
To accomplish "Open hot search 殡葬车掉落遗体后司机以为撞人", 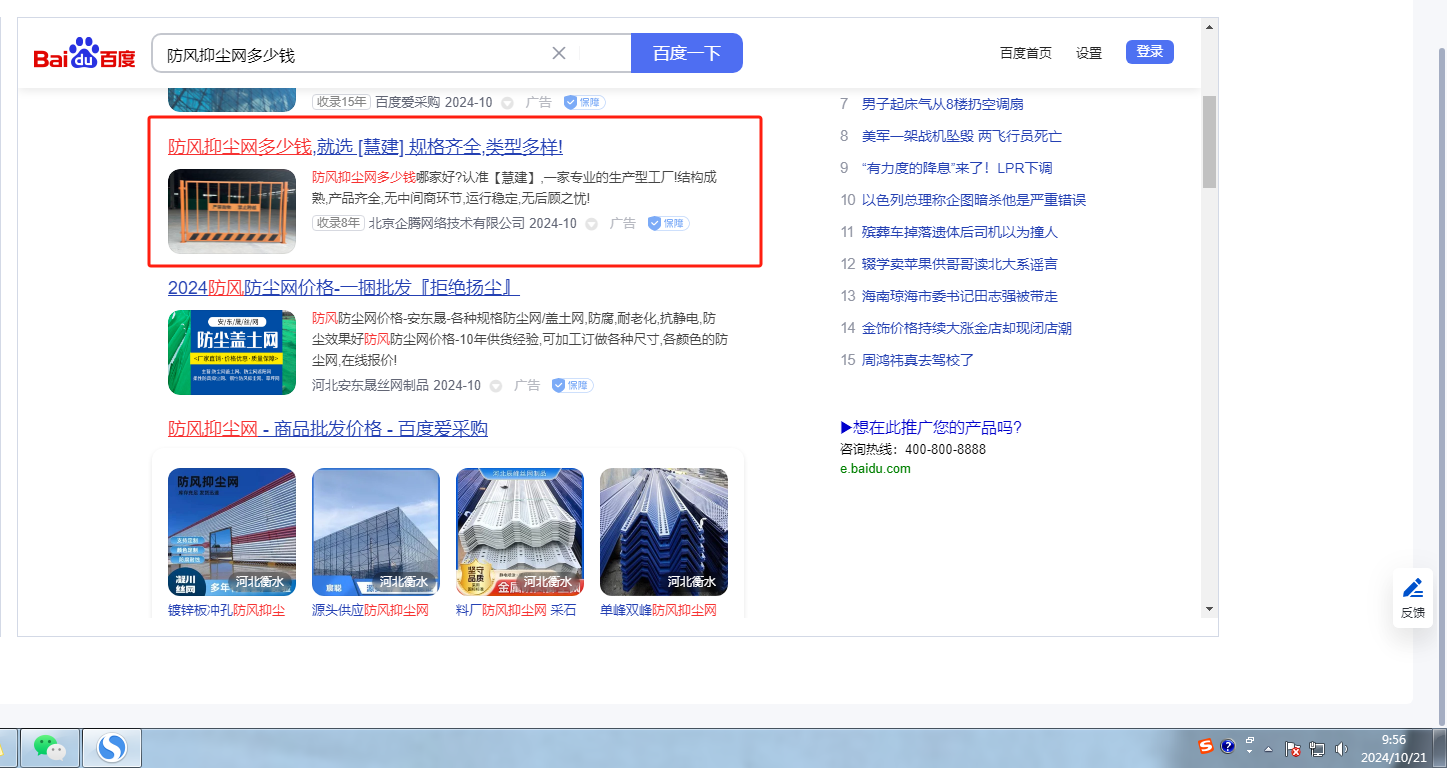I will [960, 232].
